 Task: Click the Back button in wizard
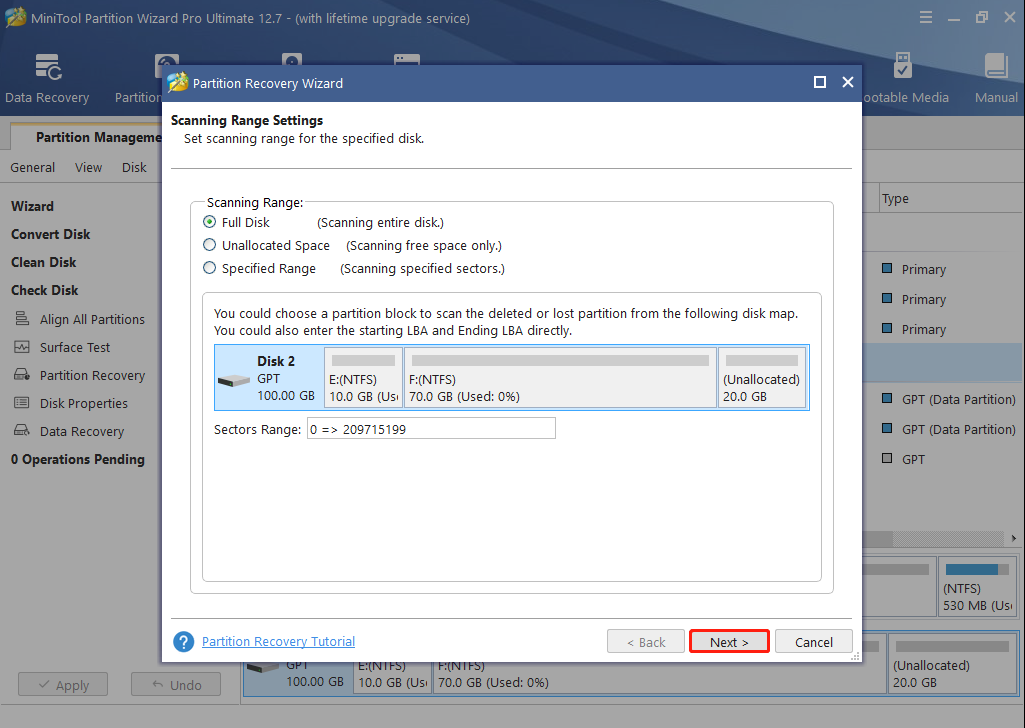coord(646,642)
